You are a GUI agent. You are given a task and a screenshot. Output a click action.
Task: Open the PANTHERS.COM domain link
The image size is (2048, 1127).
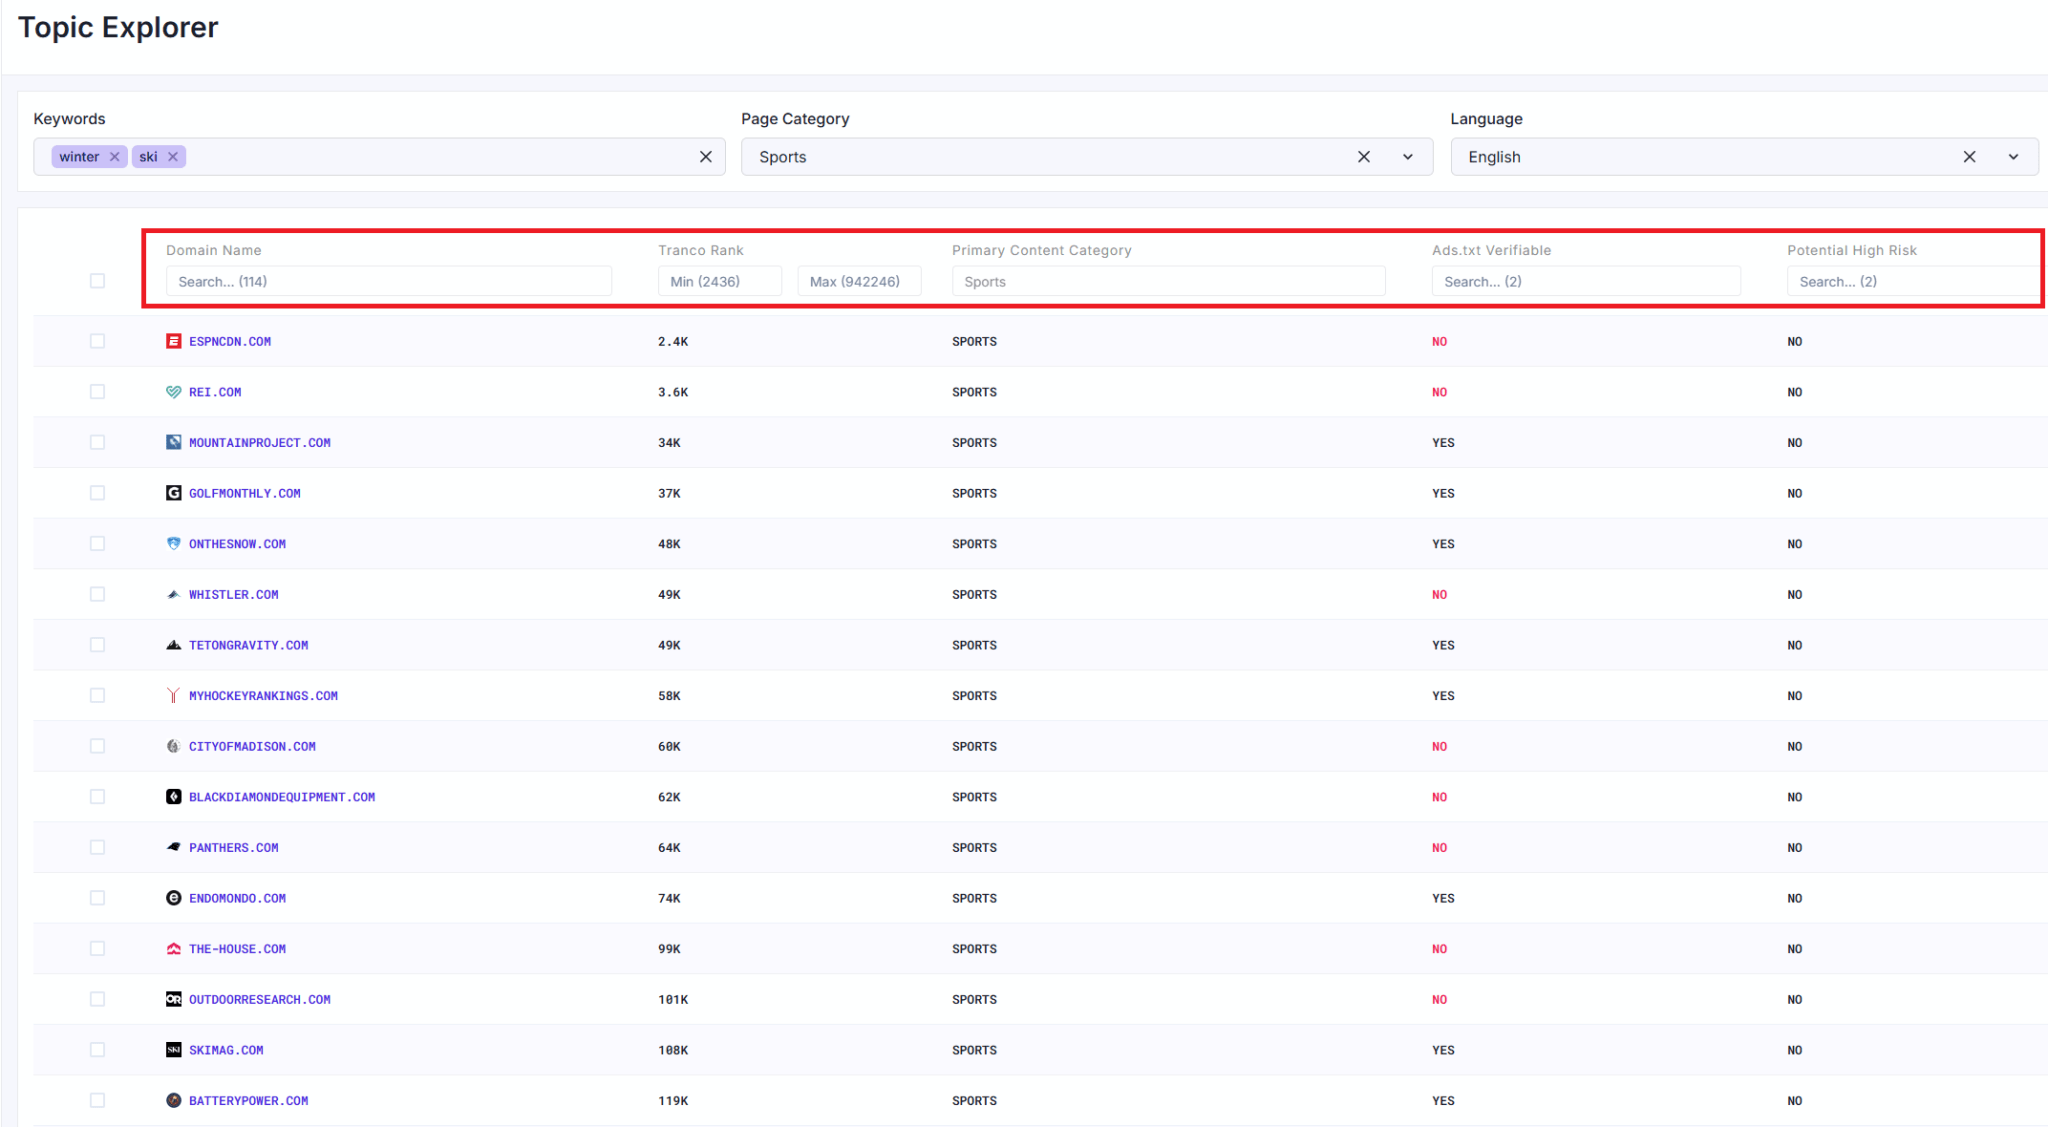click(234, 847)
